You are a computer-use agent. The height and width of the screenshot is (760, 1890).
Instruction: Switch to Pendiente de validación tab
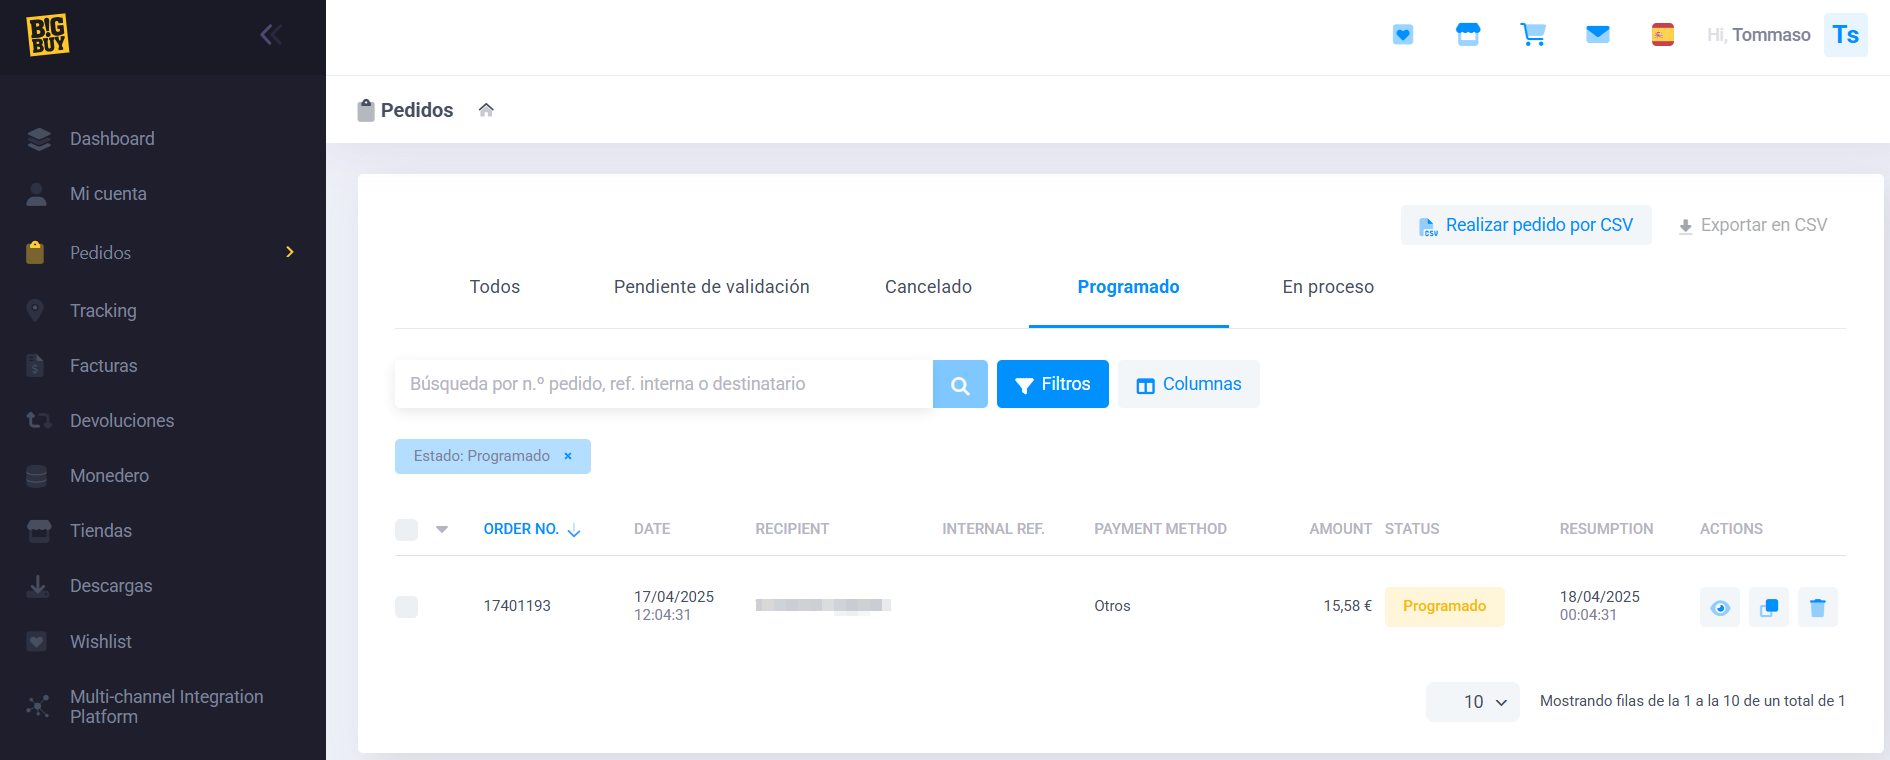pyautogui.click(x=711, y=287)
